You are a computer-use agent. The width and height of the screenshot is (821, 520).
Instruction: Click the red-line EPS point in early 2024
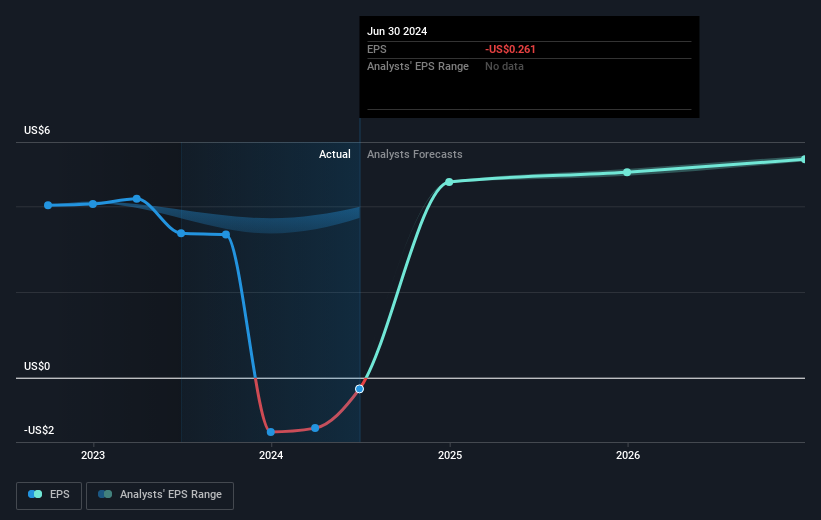tap(315, 428)
